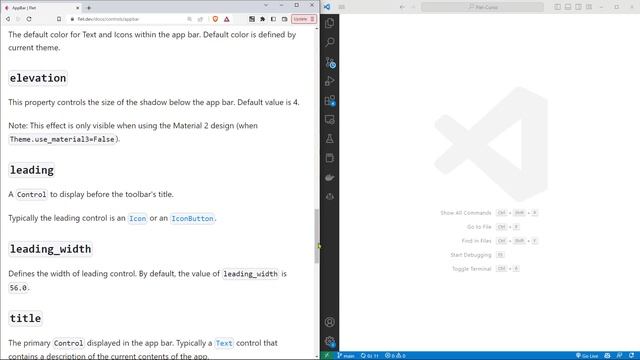640x360 pixels.
Task: Open the browser wallet icon
Action: point(284,19)
